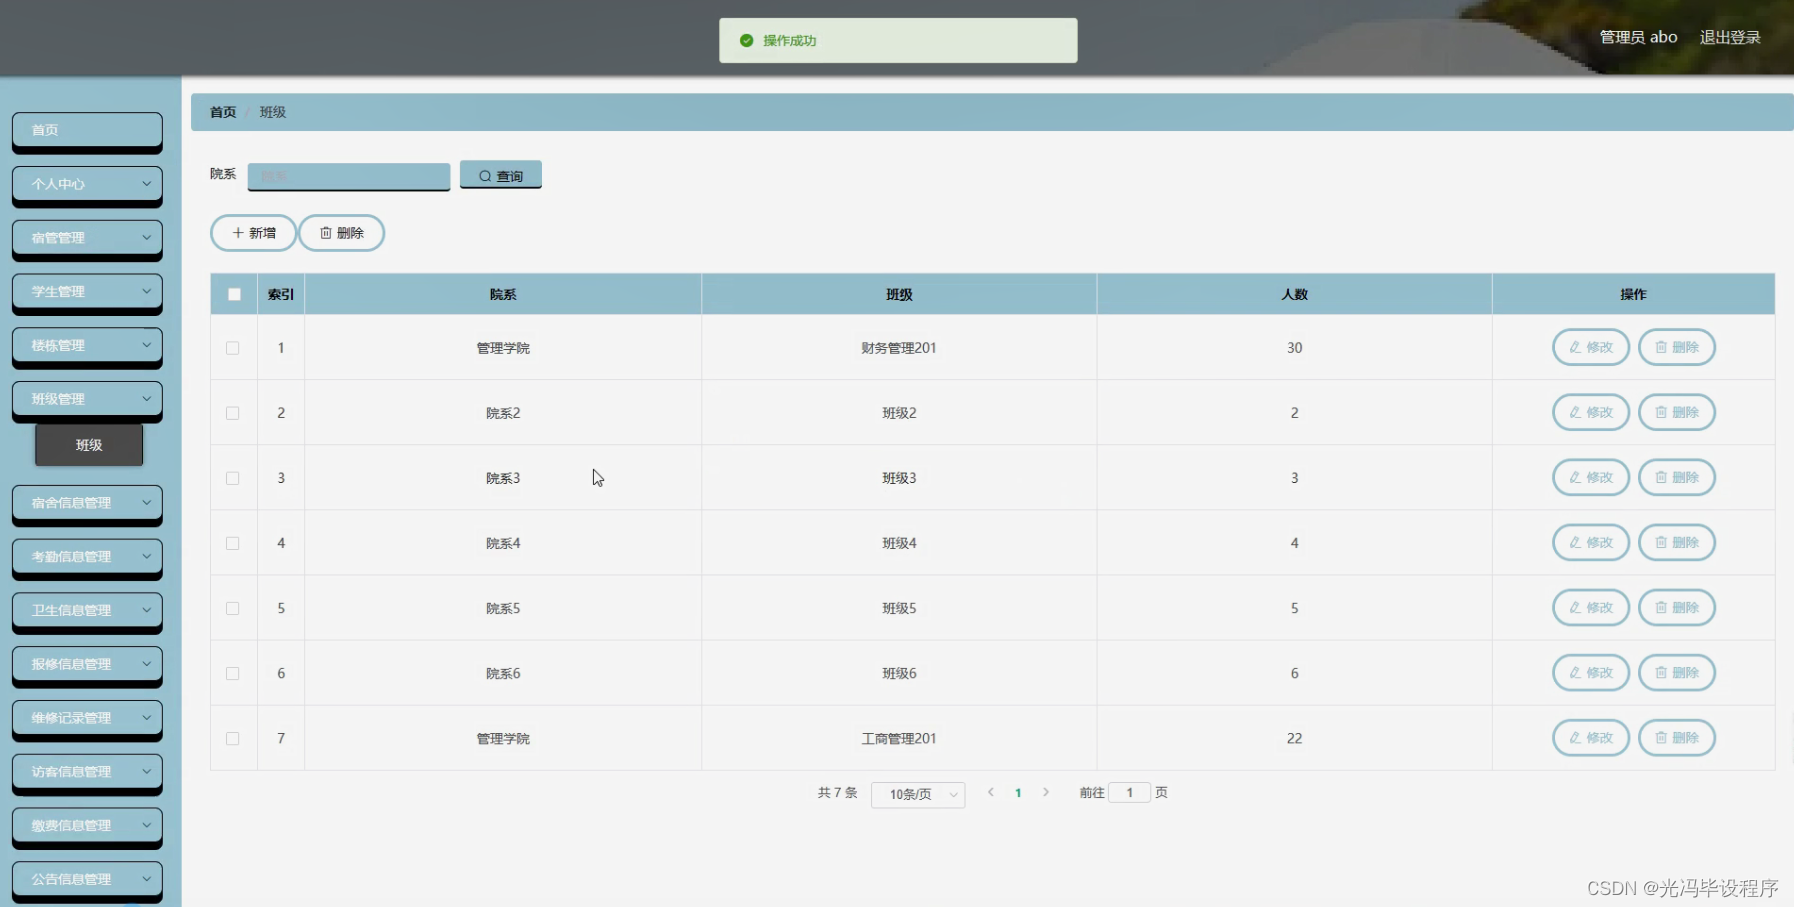The width and height of the screenshot is (1794, 907).
Task: Check the checkbox for row 财务管理201
Action: coord(233,347)
